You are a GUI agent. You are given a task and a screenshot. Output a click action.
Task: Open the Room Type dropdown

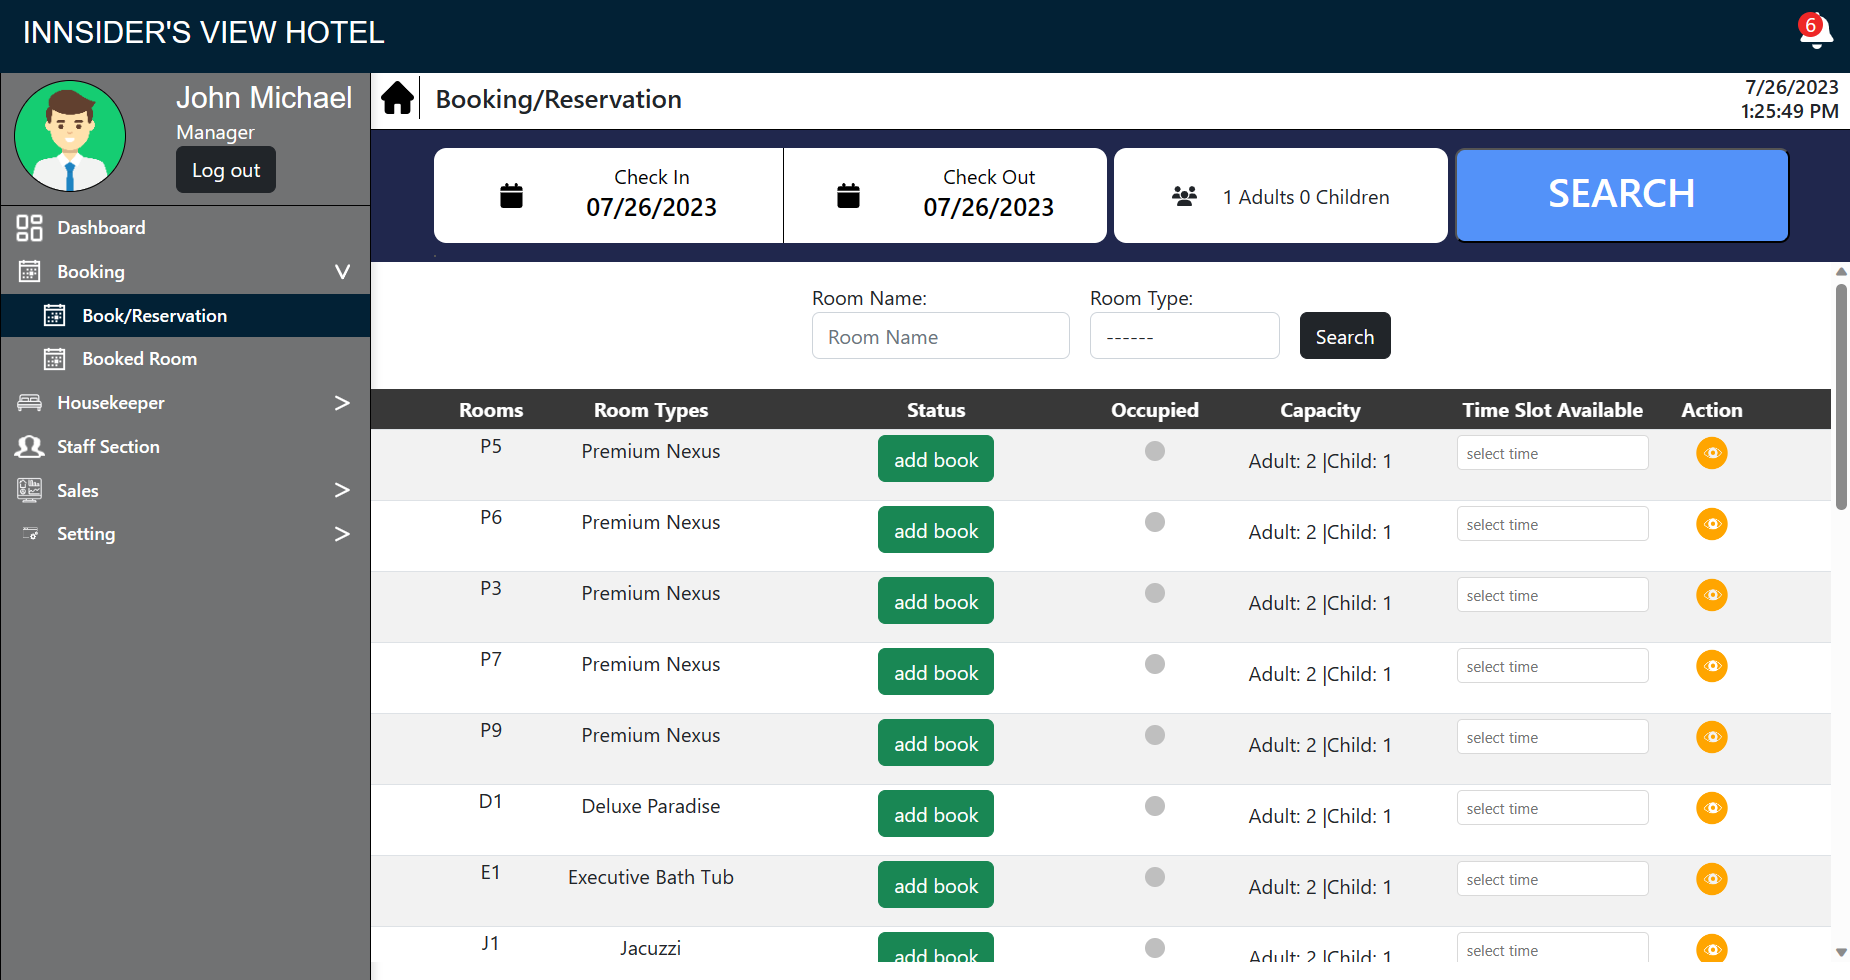[1184, 337]
